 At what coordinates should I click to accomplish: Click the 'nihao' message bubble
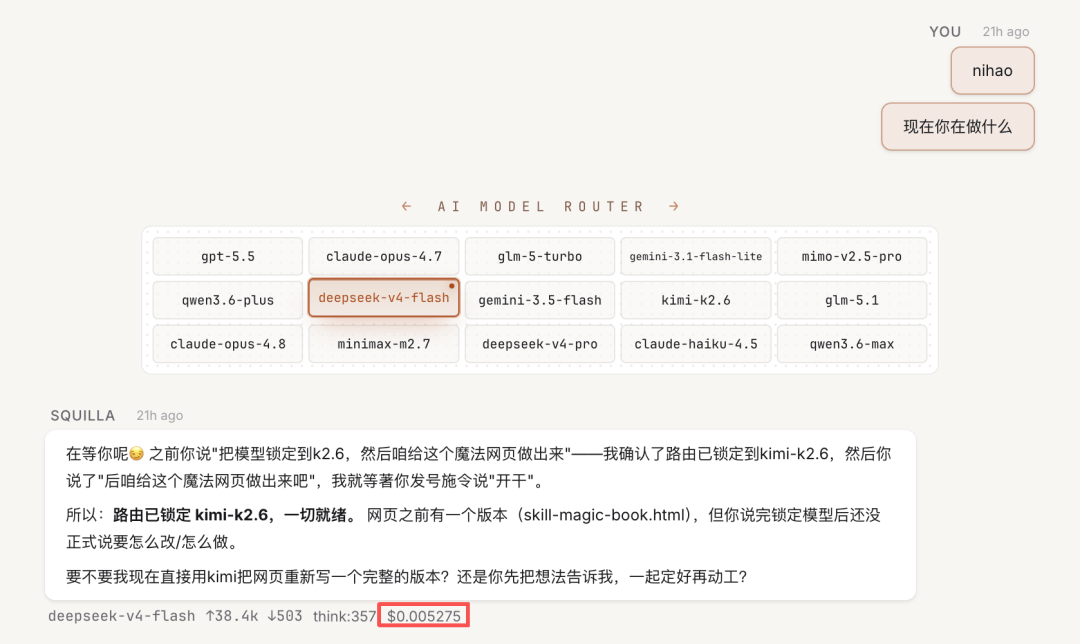click(993, 70)
